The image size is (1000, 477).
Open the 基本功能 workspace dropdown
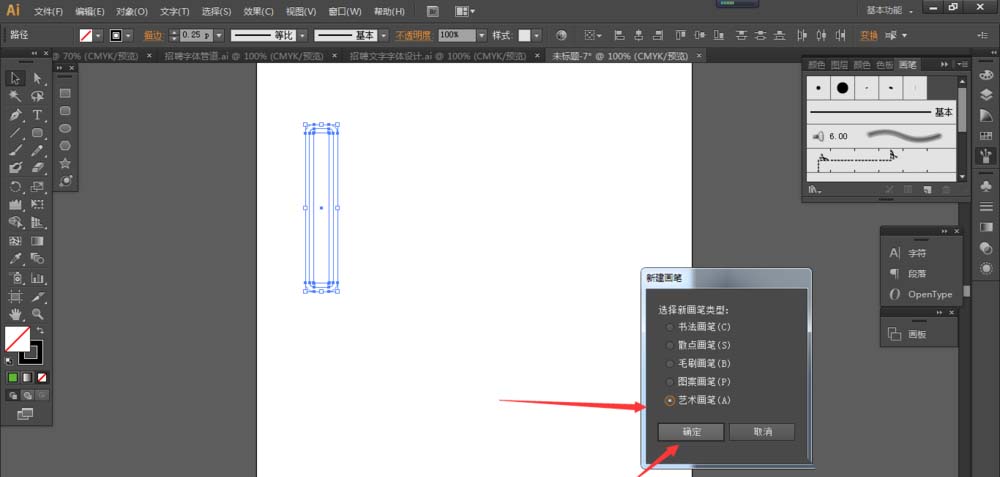click(x=890, y=11)
